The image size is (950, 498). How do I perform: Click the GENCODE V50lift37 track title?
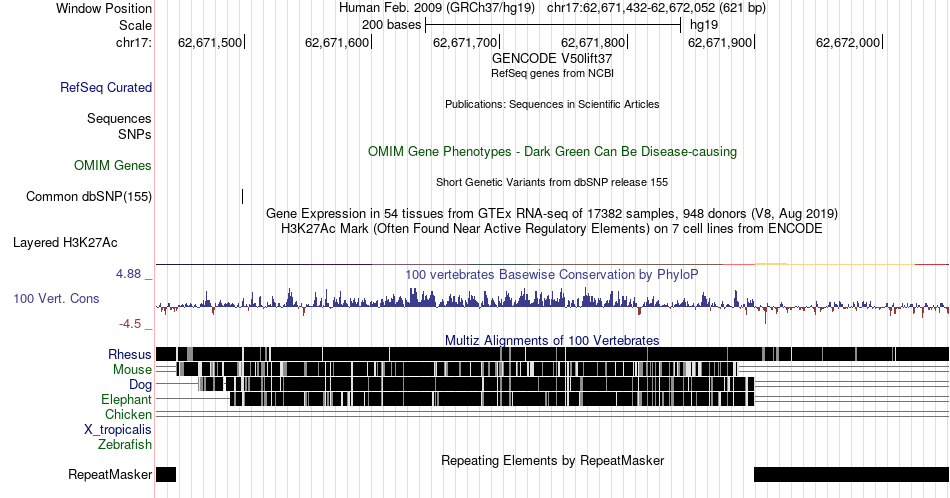(552, 59)
